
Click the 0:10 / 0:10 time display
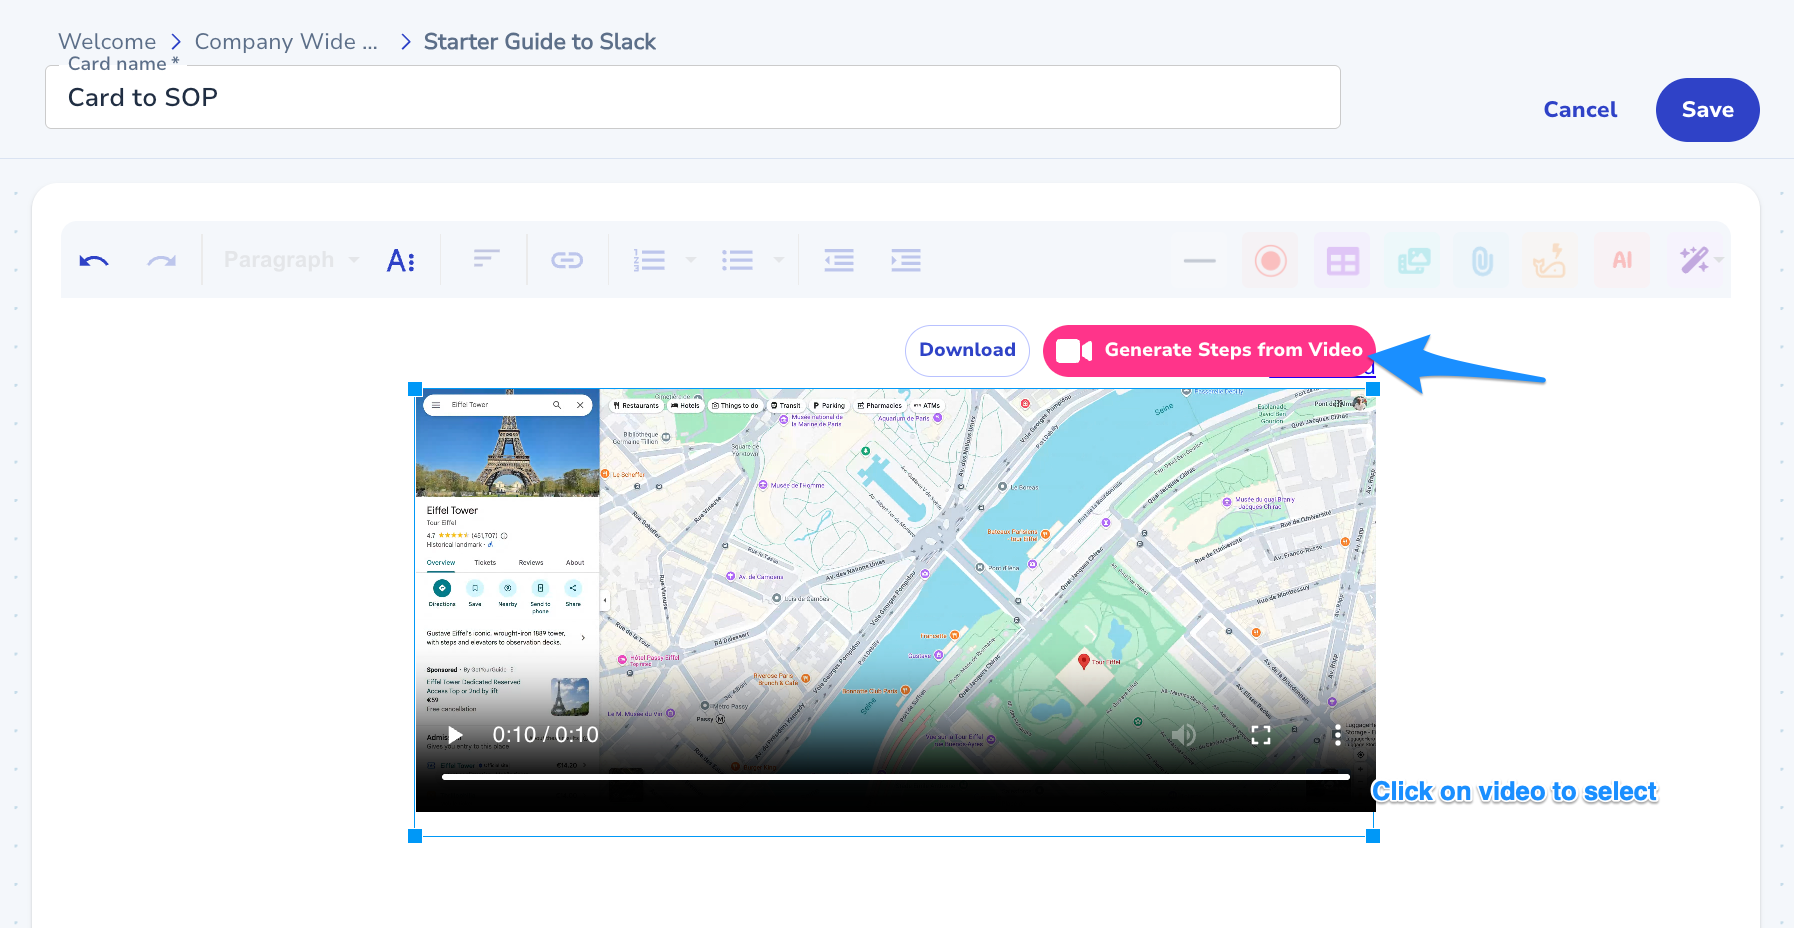[546, 735]
